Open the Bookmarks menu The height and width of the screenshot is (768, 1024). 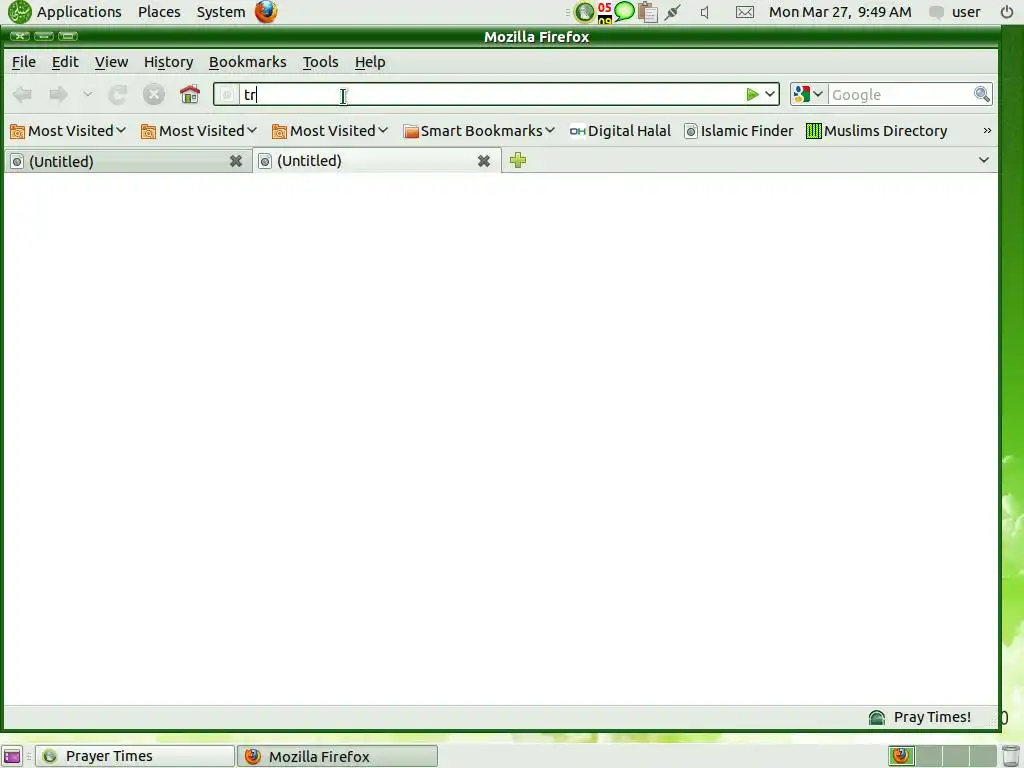[248, 62]
